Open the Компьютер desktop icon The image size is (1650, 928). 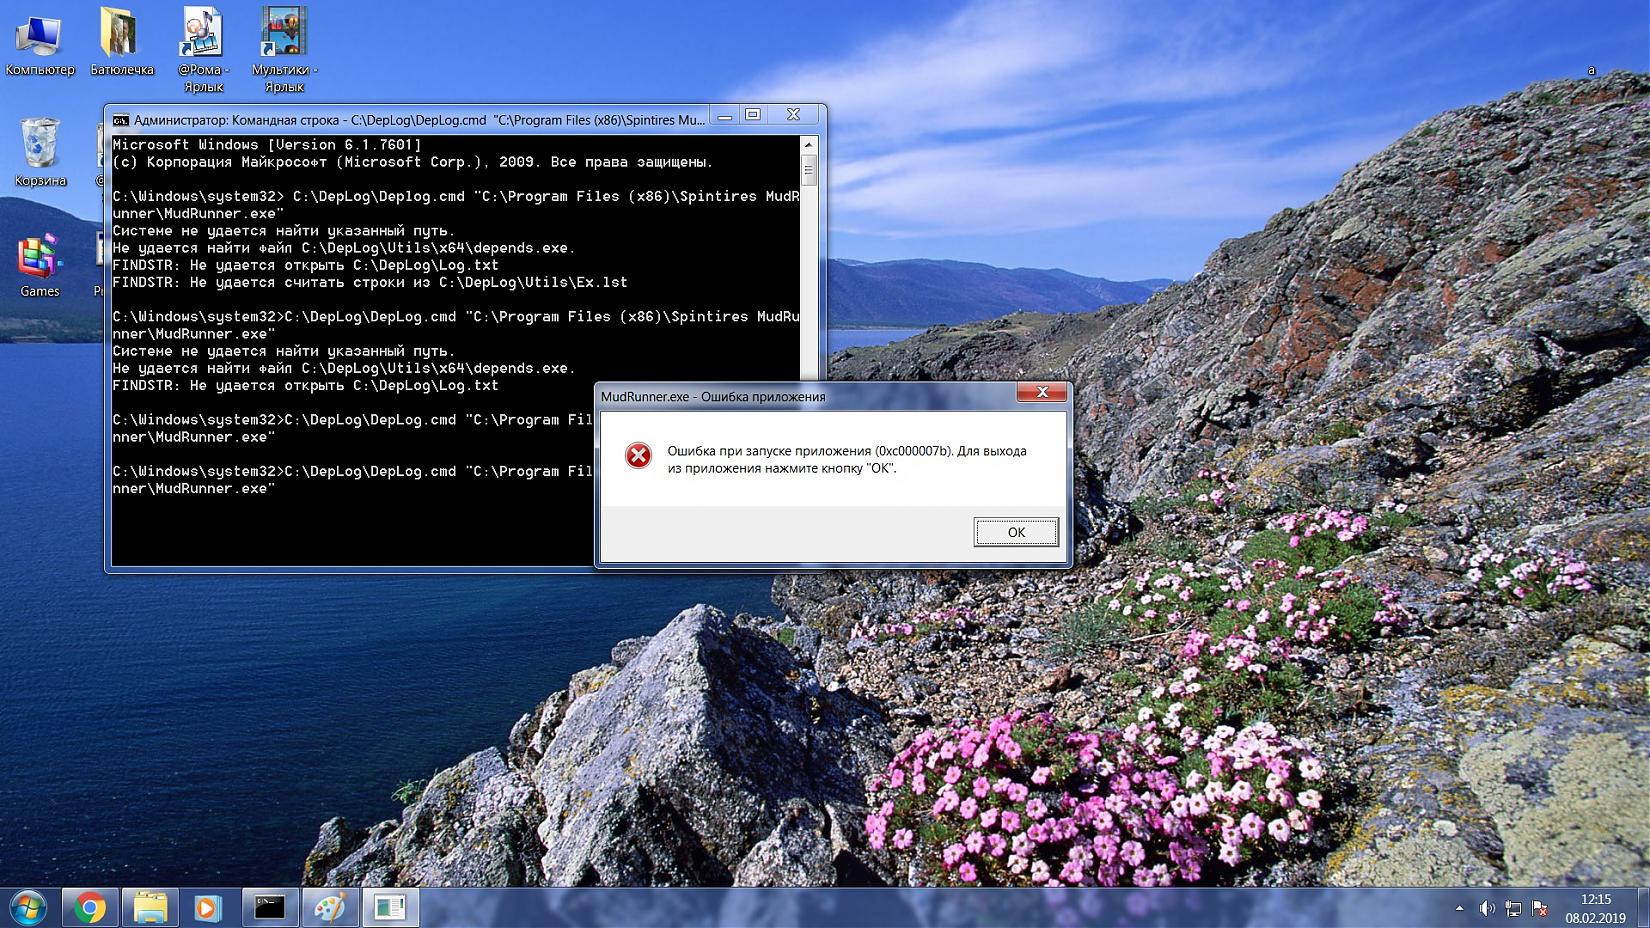point(40,42)
